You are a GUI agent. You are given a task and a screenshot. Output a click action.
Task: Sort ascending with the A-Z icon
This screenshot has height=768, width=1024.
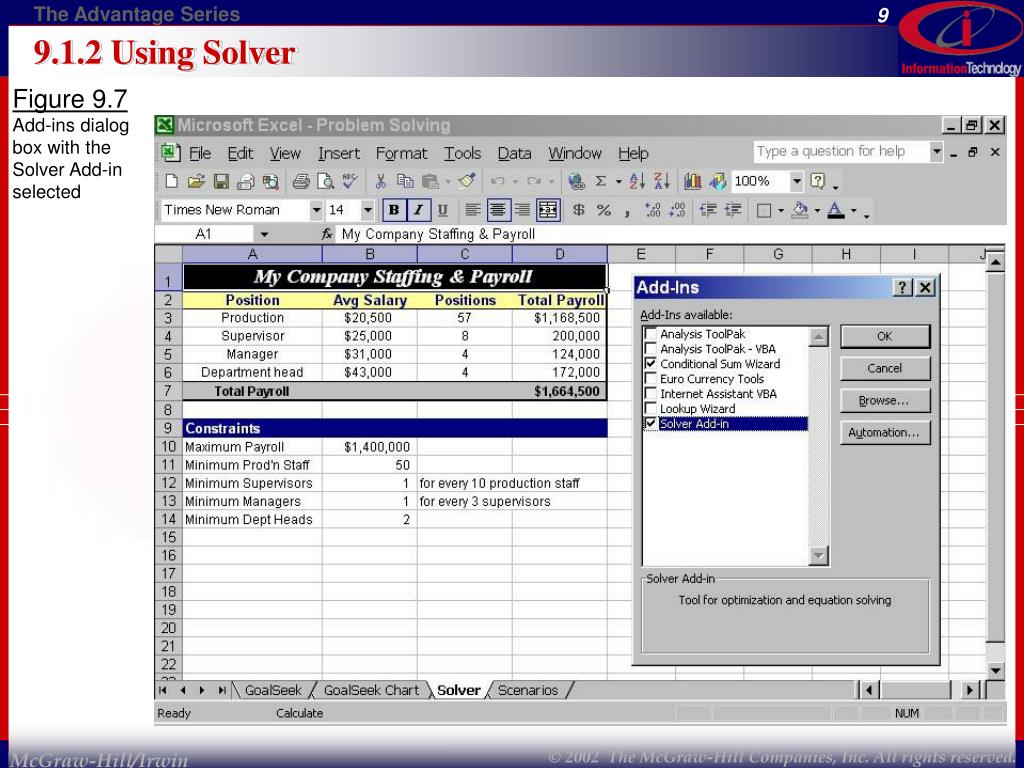pos(637,181)
